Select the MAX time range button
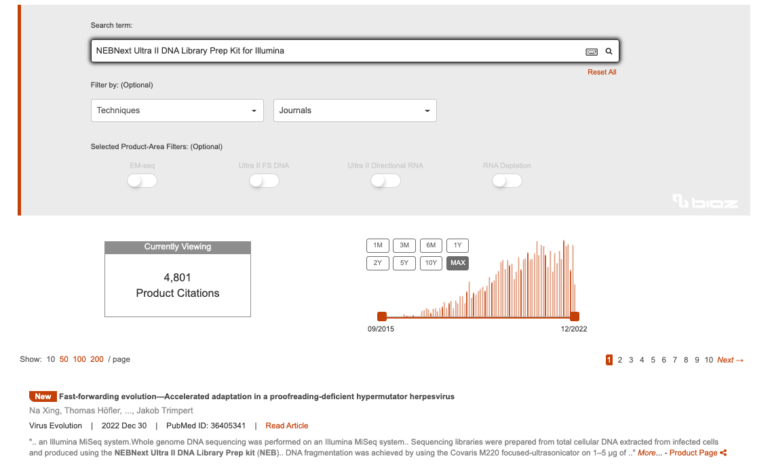Image resolution: width=768 pixels, height=469 pixels. pos(457,263)
